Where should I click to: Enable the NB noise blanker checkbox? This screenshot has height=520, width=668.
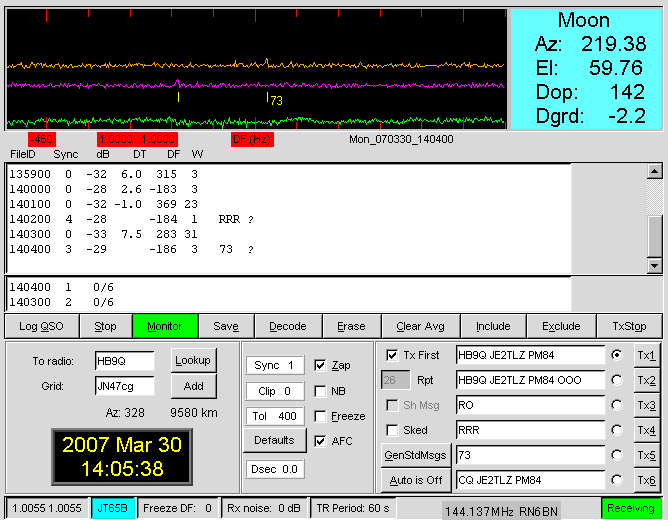tap(321, 391)
